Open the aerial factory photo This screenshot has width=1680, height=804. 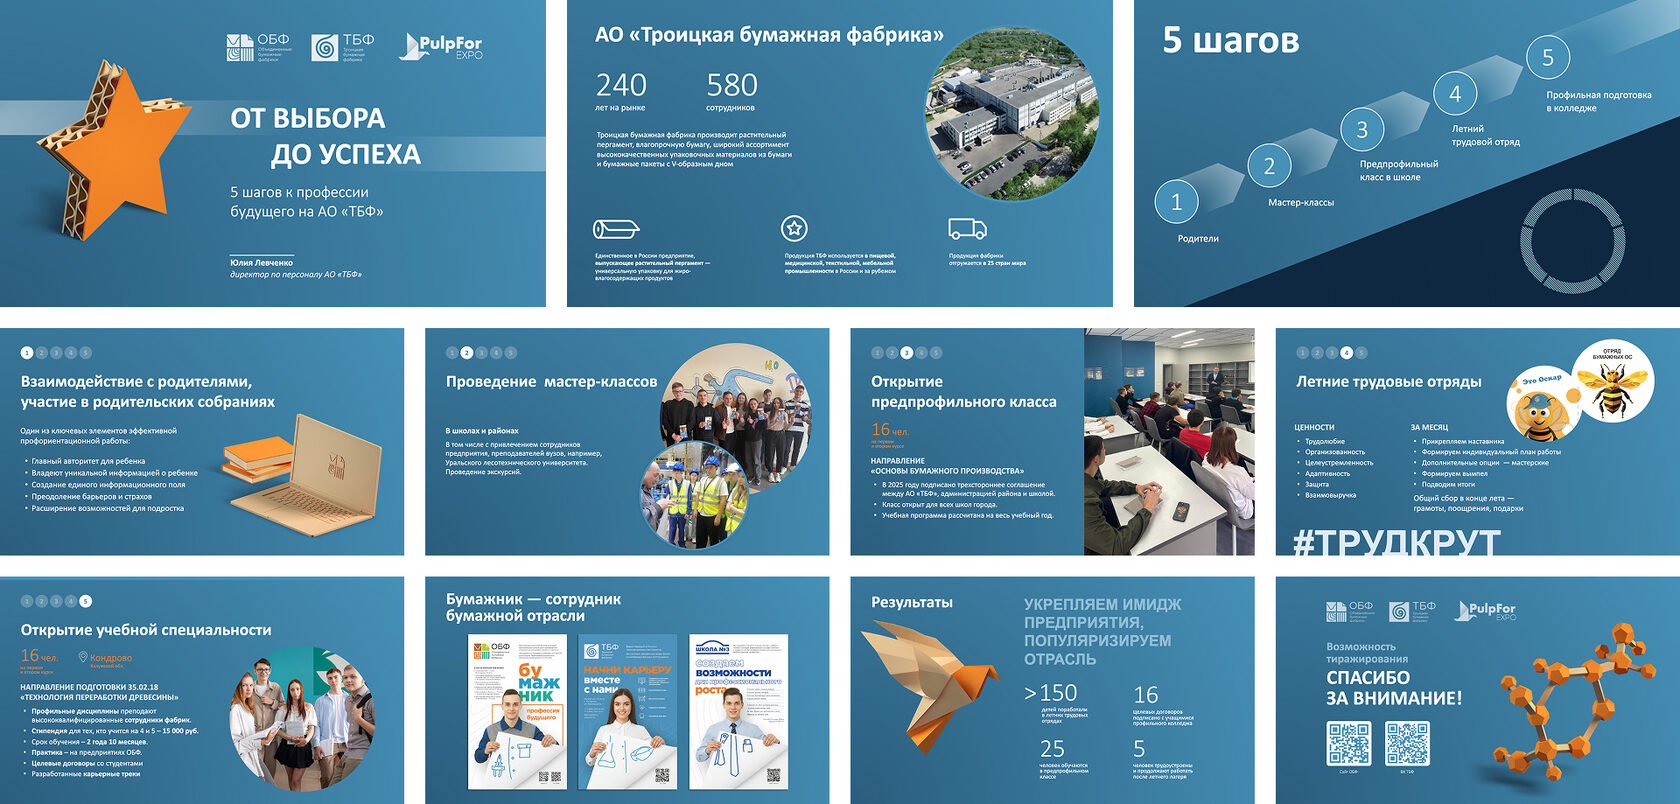(x=1011, y=114)
